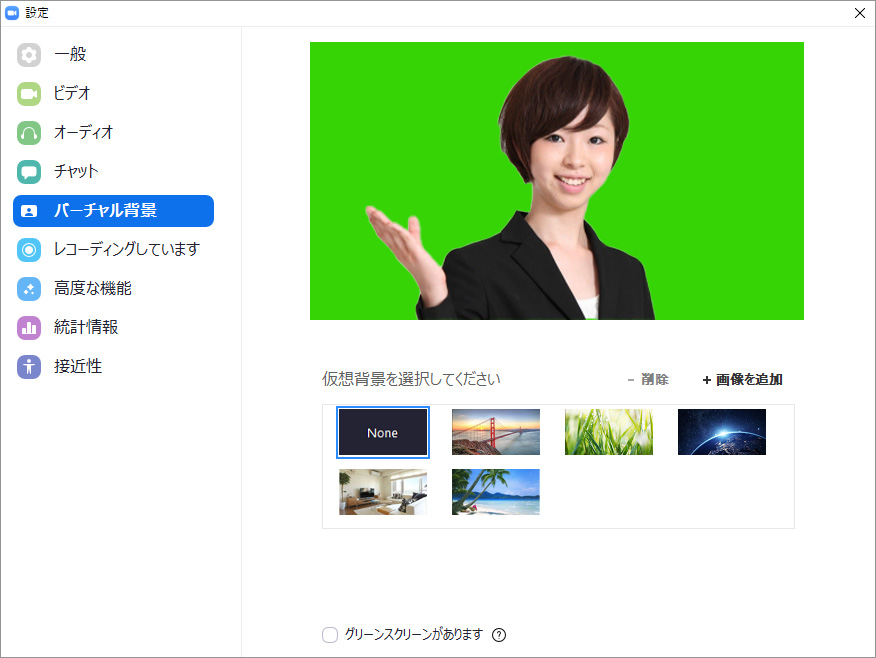
Task: Click the chat speech bubble icon
Action: 29,172
